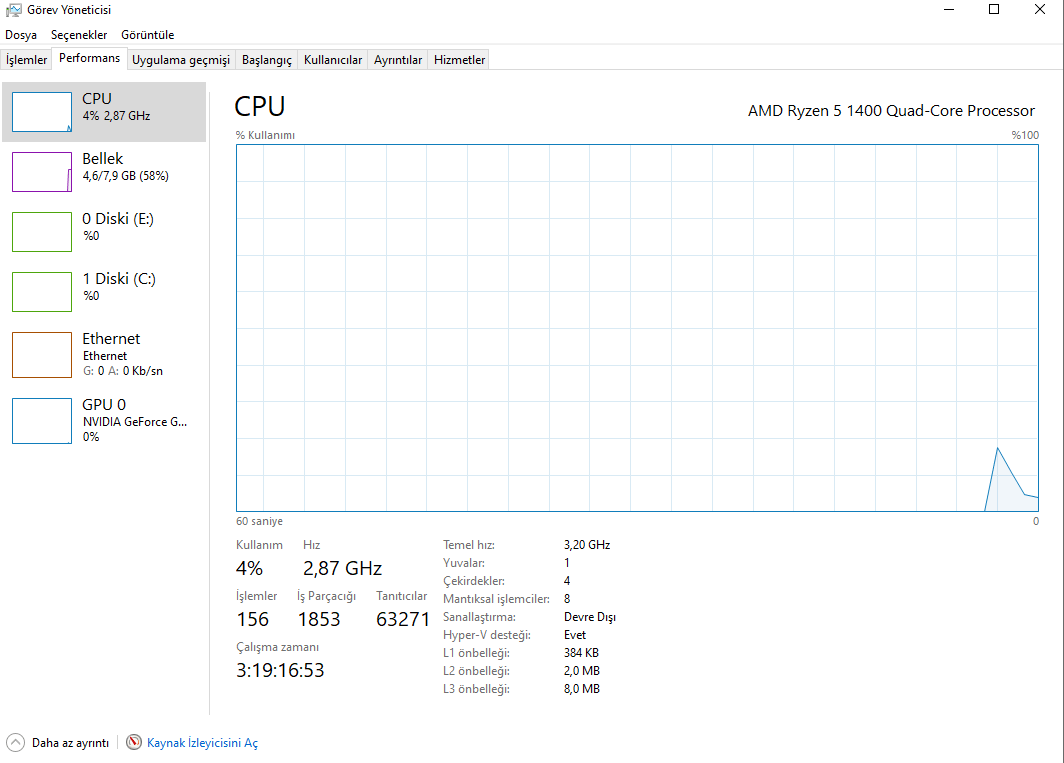Click AMD Ryzen 5 1400 processor name

click(x=891, y=111)
